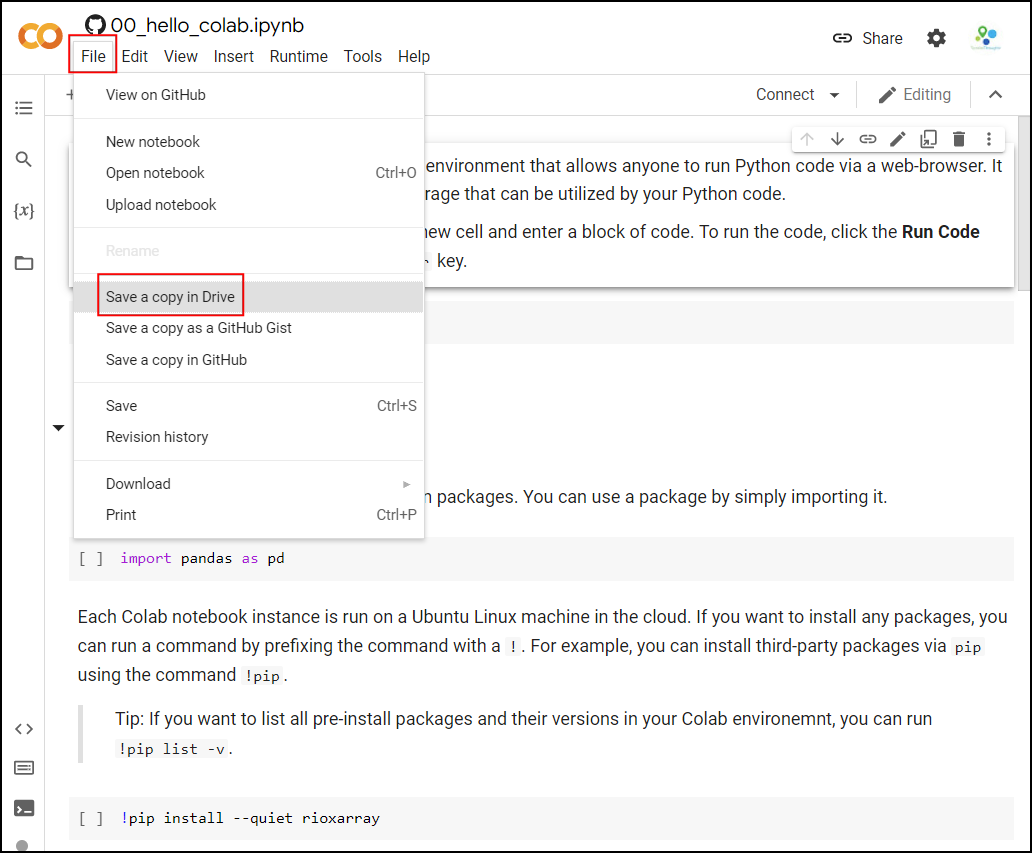The width and height of the screenshot is (1032, 853).
Task: Delete cell using trash icon
Action: (958, 139)
